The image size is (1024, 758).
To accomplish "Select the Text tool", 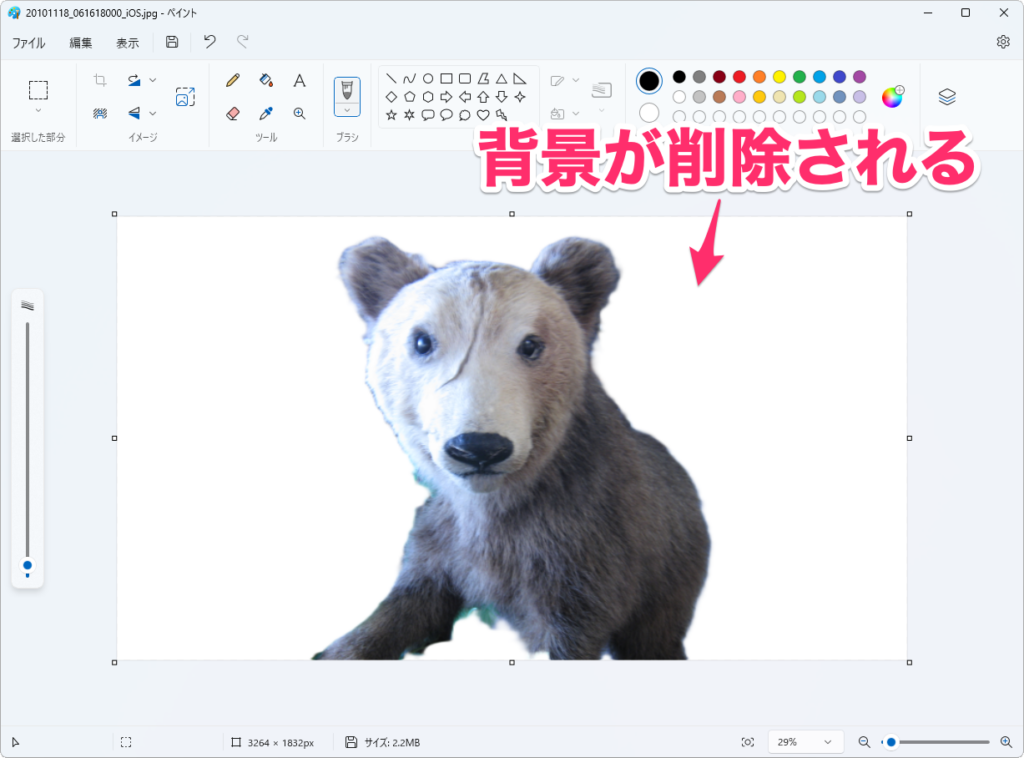I will click(299, 80).
